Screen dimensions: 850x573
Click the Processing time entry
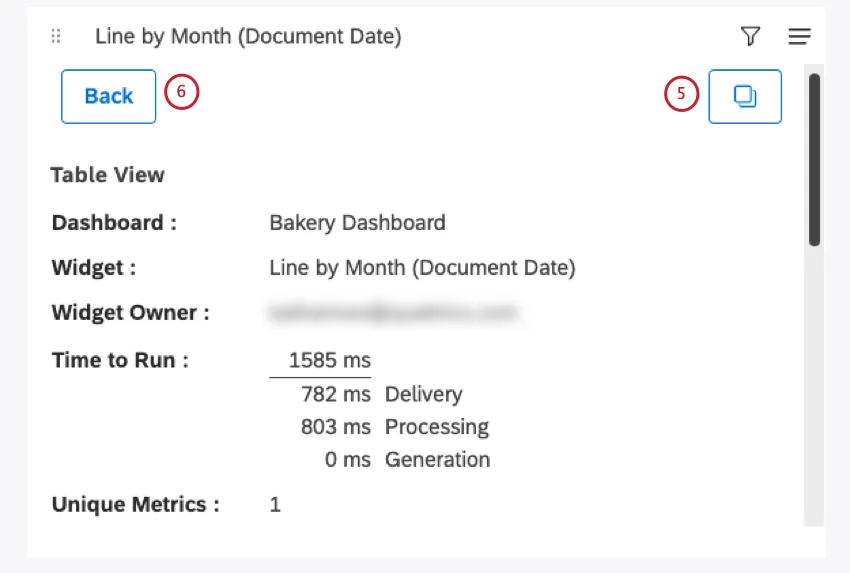(394, 427)
